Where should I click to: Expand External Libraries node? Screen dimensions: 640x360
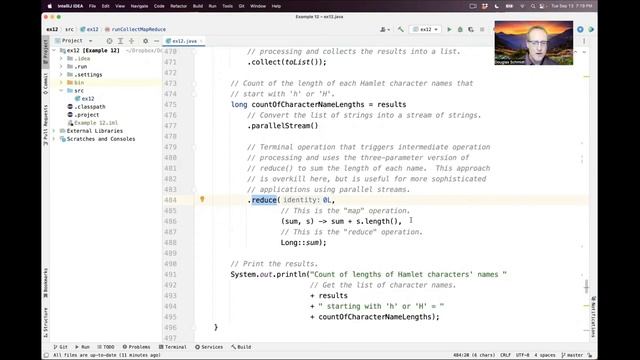coord(54,131)
